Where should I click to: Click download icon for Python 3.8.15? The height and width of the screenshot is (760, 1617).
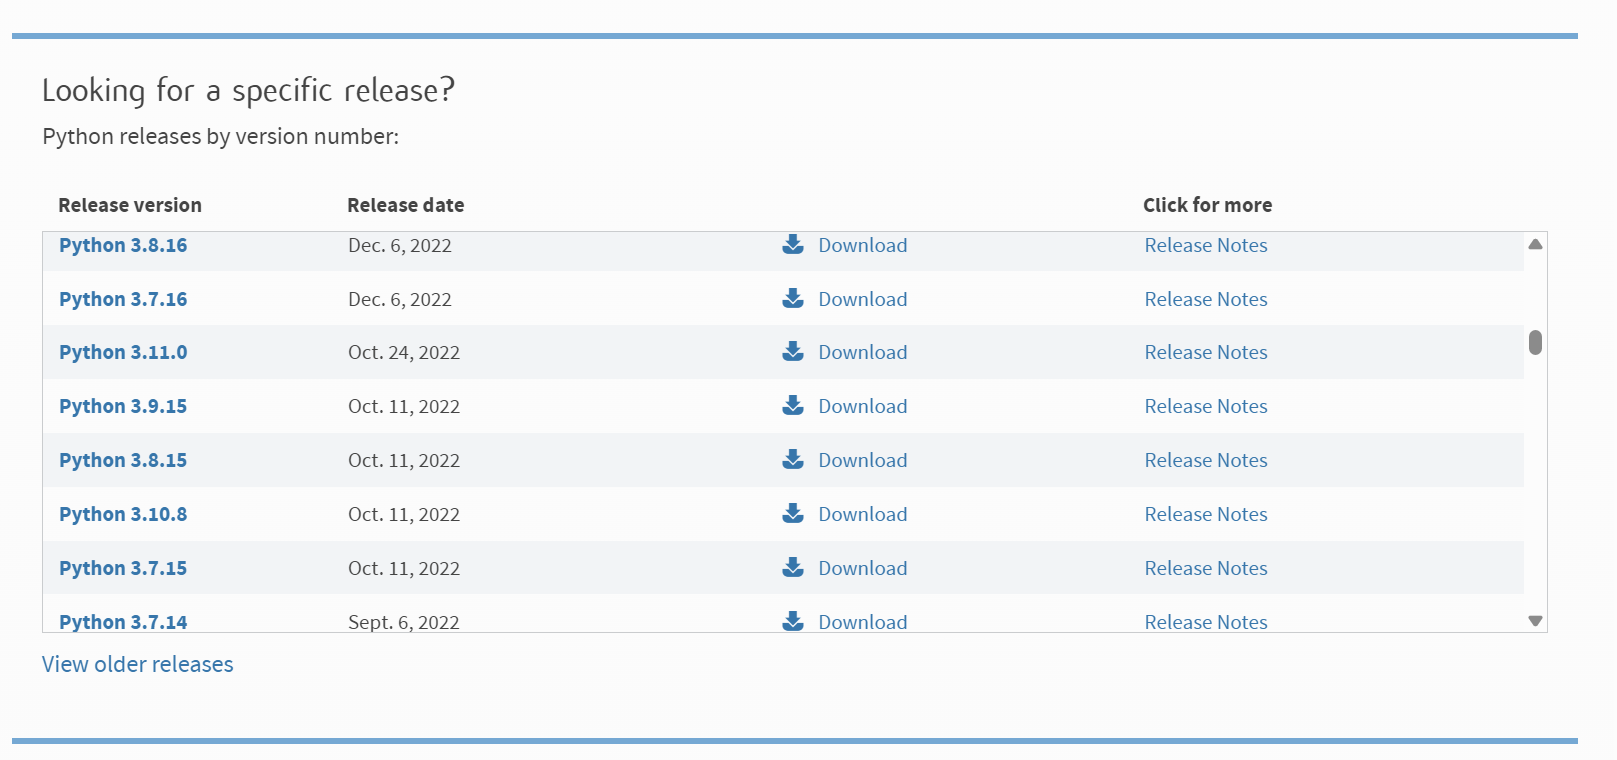(793, 459)
